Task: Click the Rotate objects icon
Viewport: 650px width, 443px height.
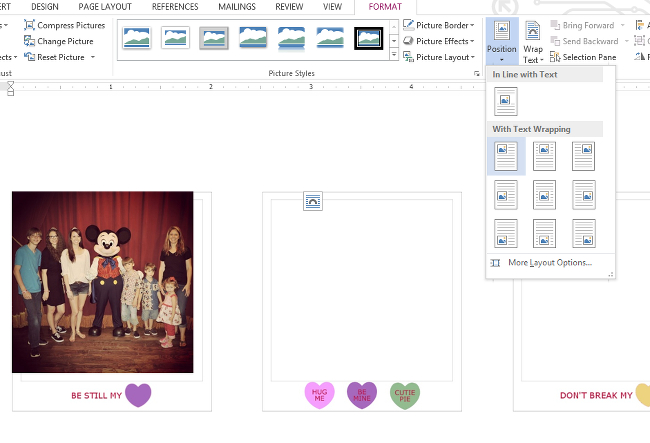Action: pos(640,56)
